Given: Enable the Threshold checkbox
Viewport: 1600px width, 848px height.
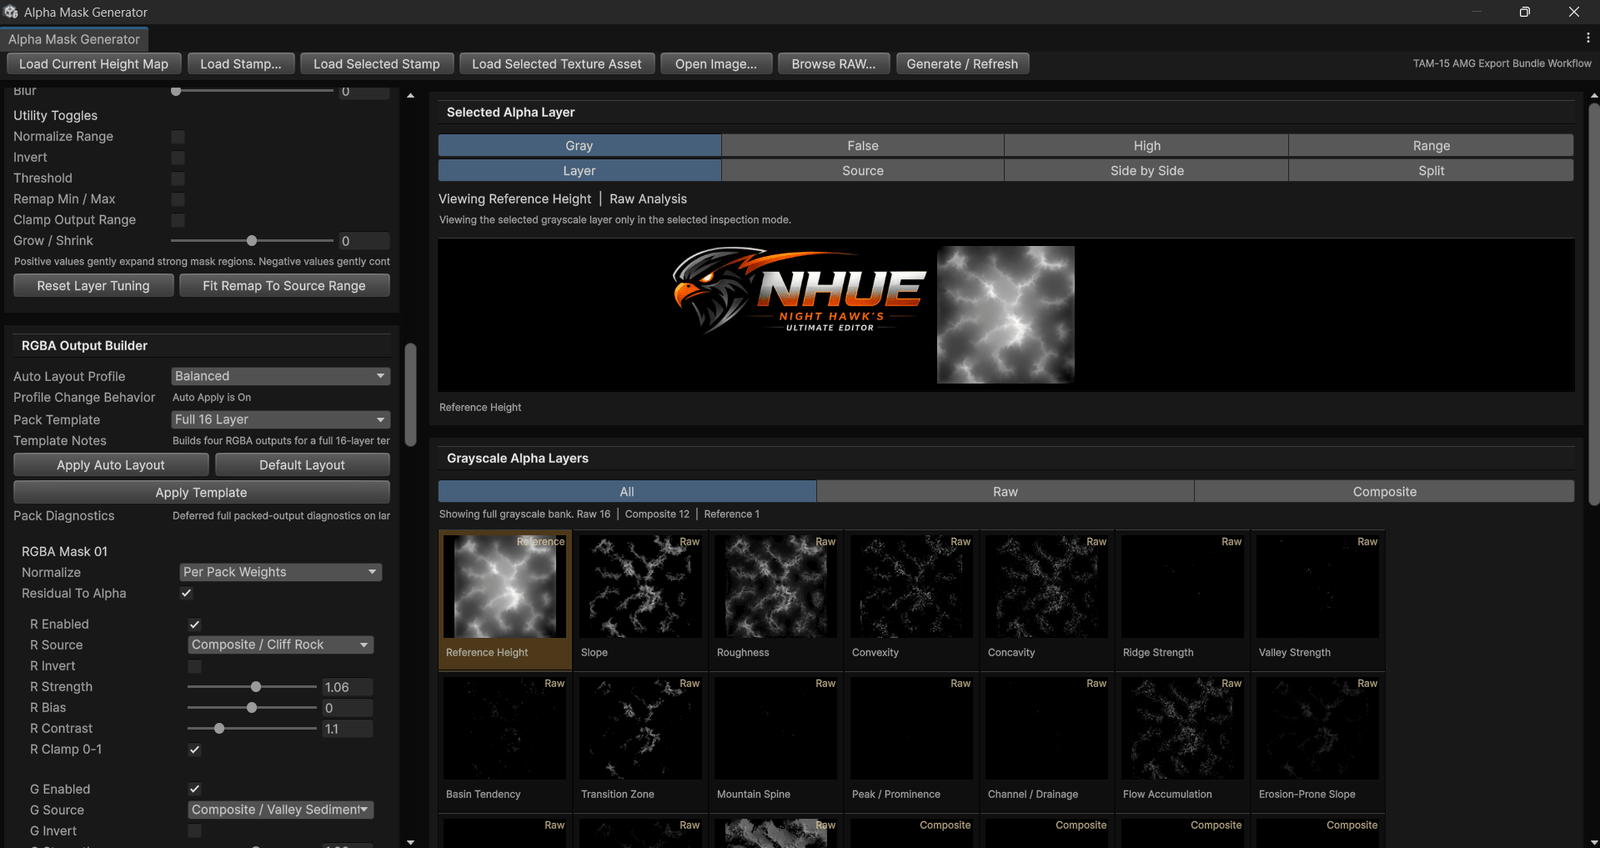Looking at the screenshot, I should pyautogui.click(x=178, y=179).
